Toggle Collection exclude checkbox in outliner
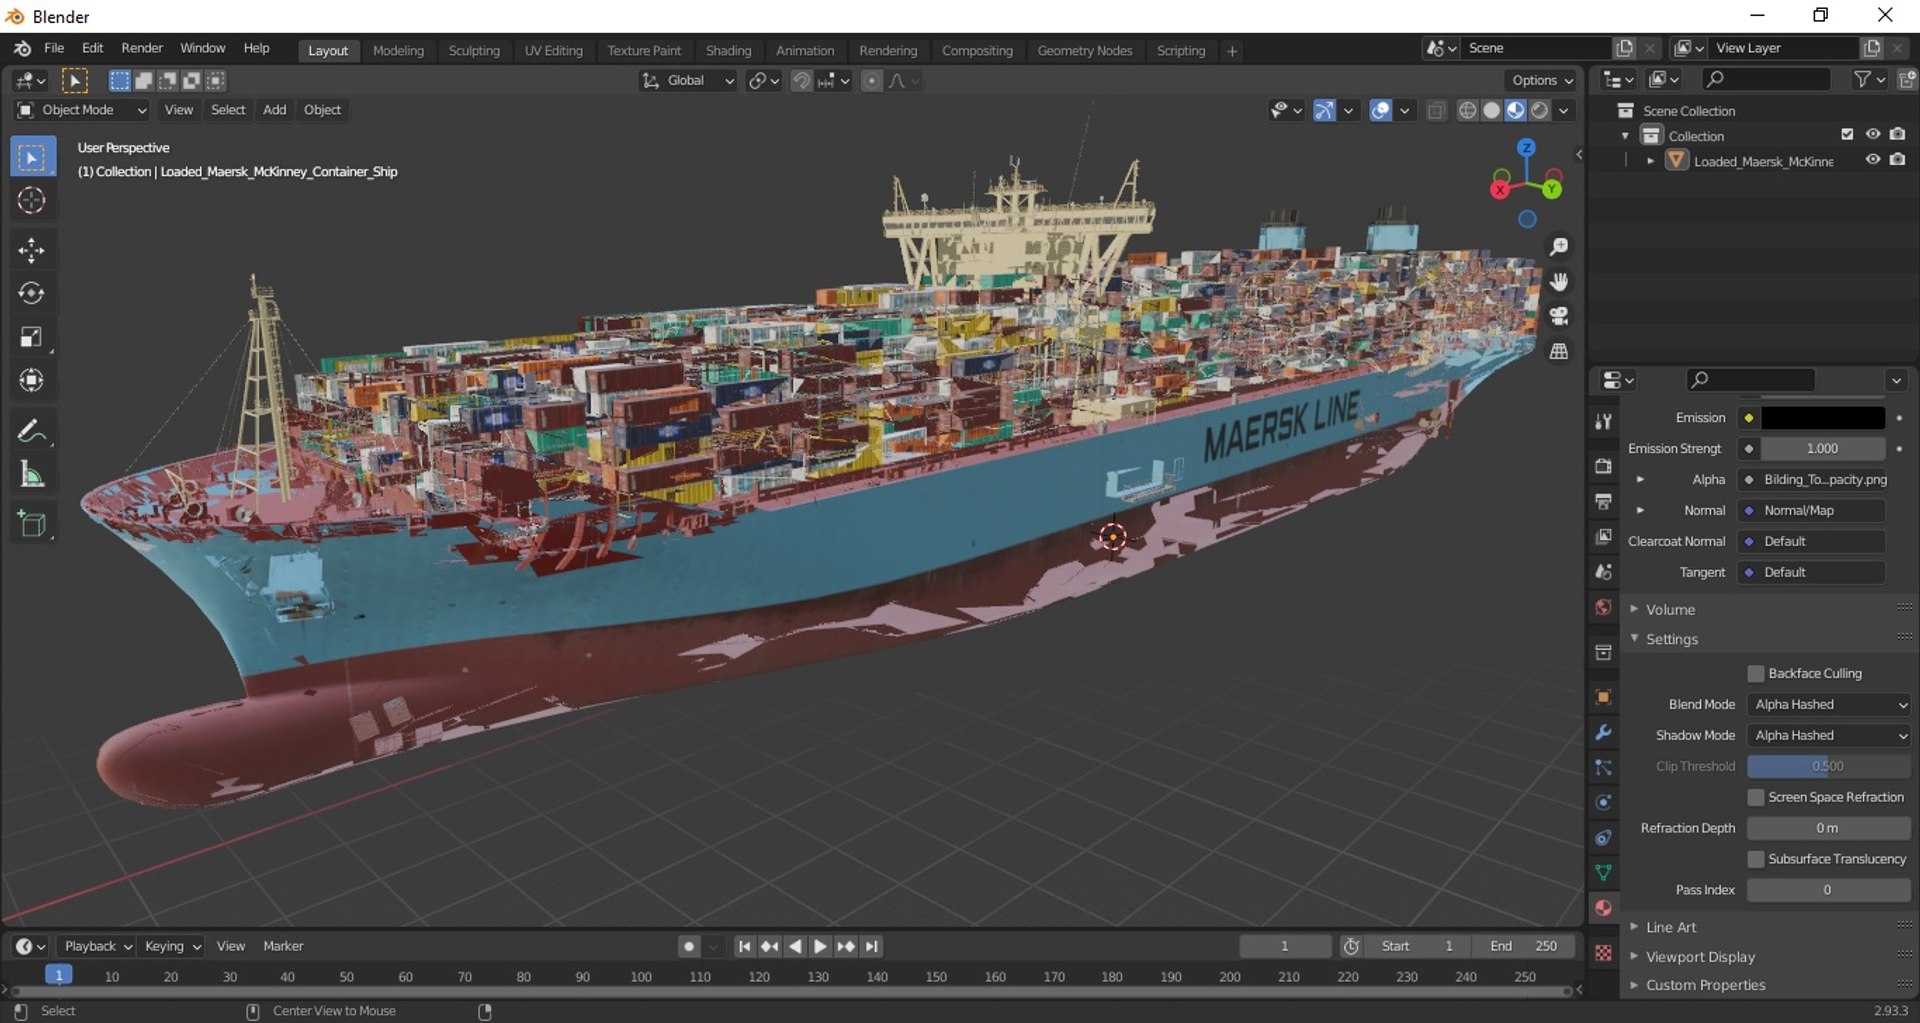 (1847, 135)
